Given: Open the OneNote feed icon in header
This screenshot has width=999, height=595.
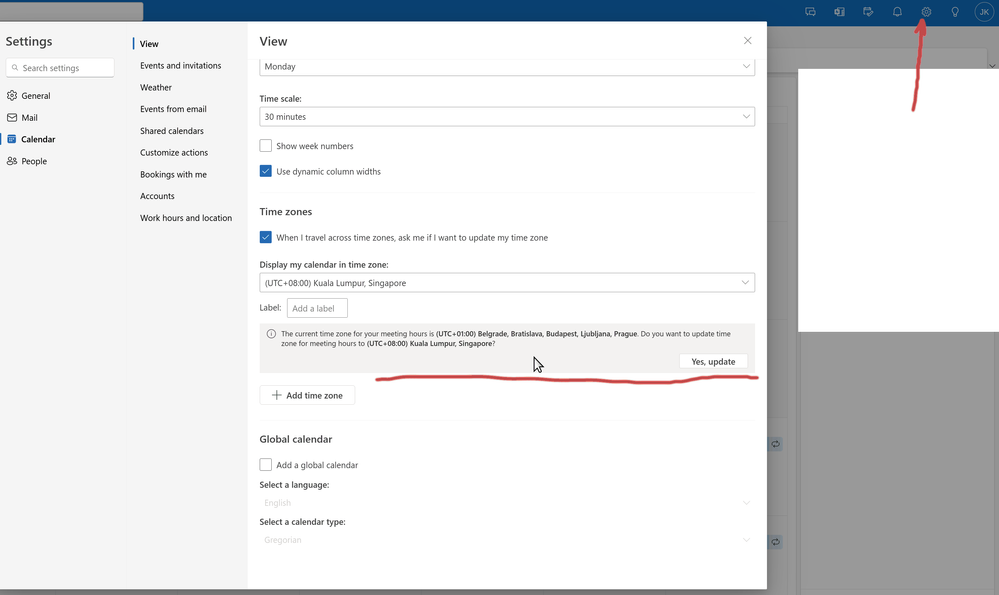Looking at the screenshot, I should click(839, 11).
